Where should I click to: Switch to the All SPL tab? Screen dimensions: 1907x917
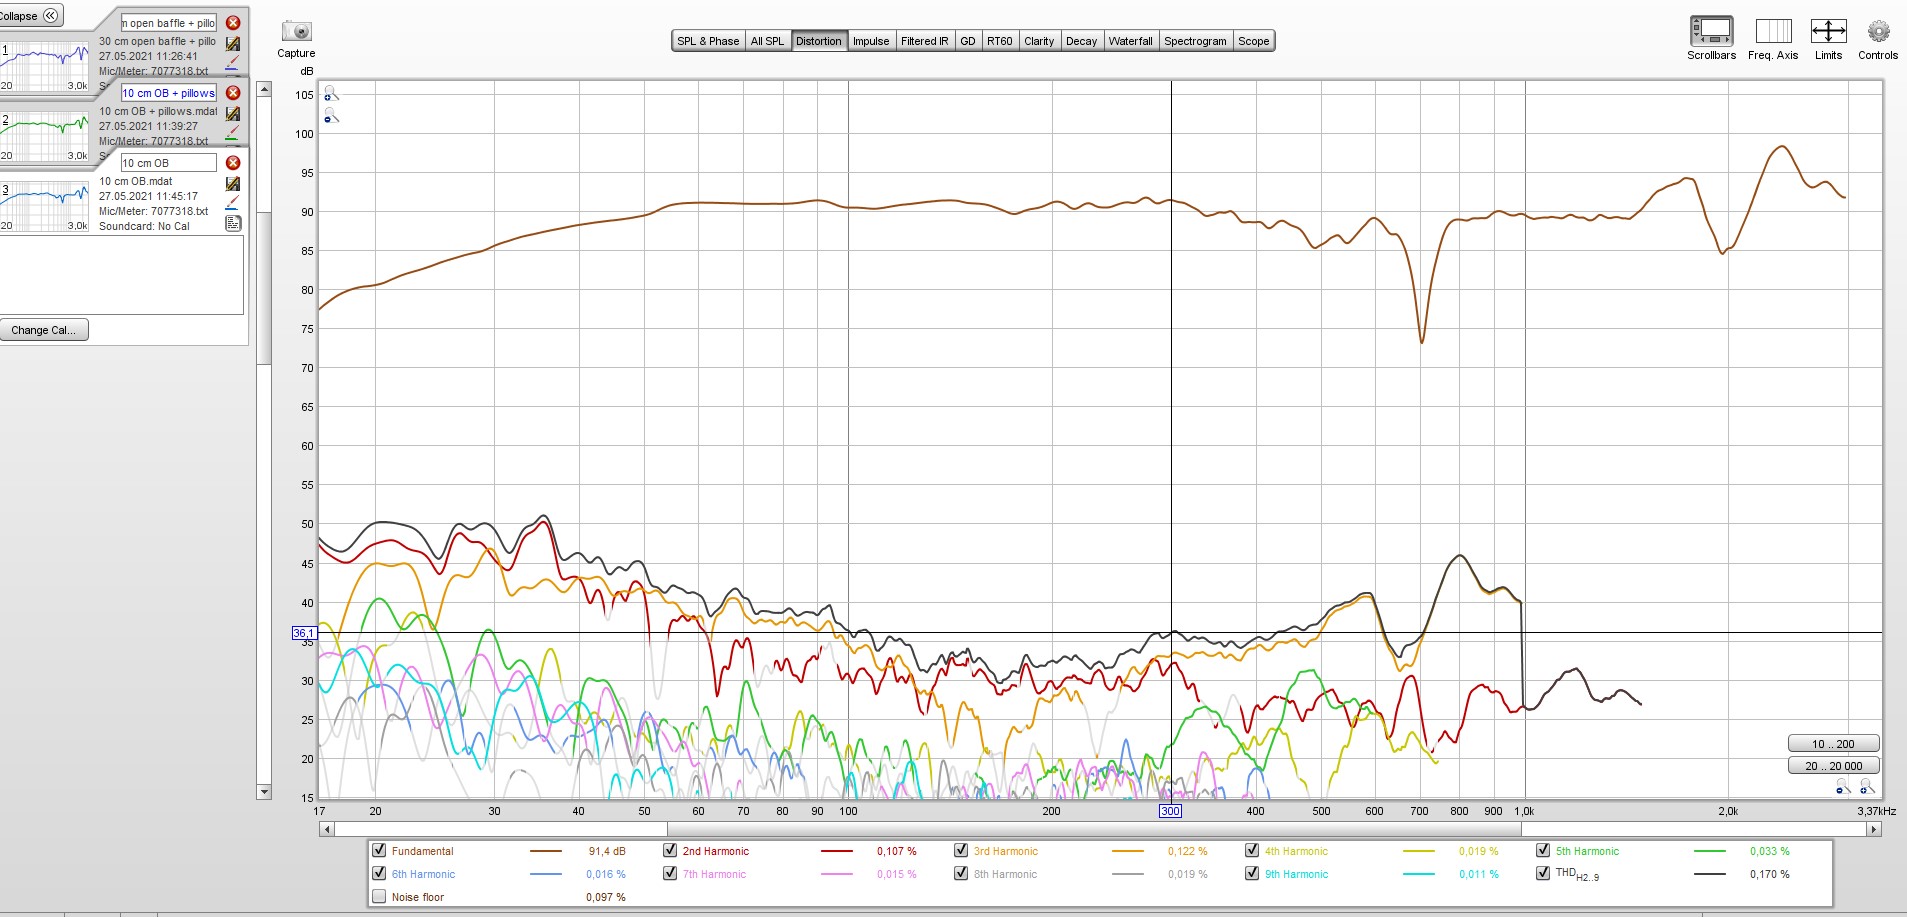tap(767, 41)
